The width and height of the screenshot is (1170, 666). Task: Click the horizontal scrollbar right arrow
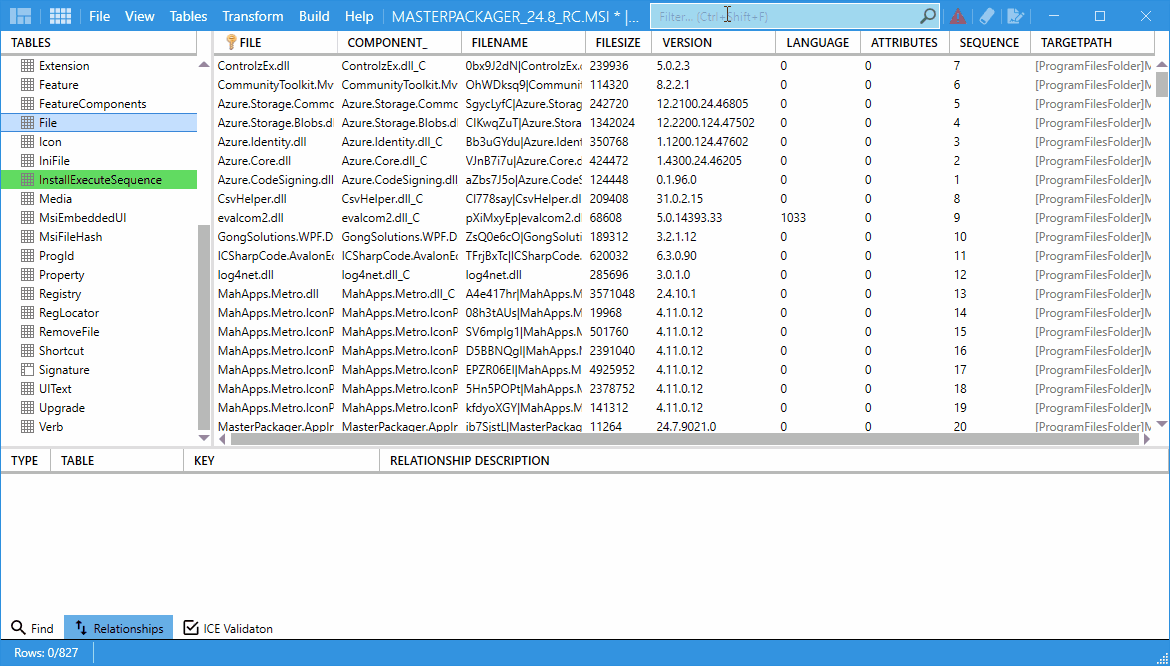pyautogui.click(x=1148, y=439)
